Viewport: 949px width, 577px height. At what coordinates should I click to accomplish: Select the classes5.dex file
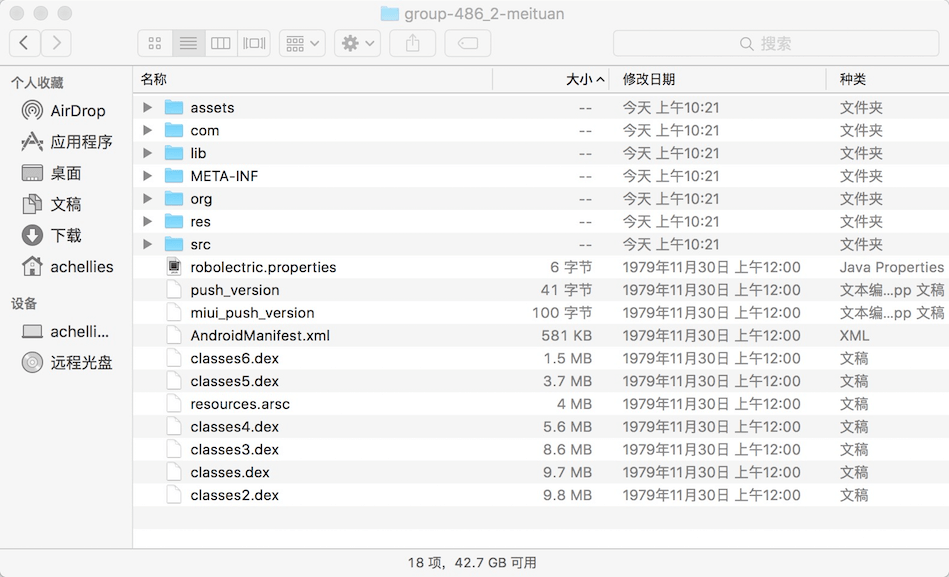(x=235, y=381)
